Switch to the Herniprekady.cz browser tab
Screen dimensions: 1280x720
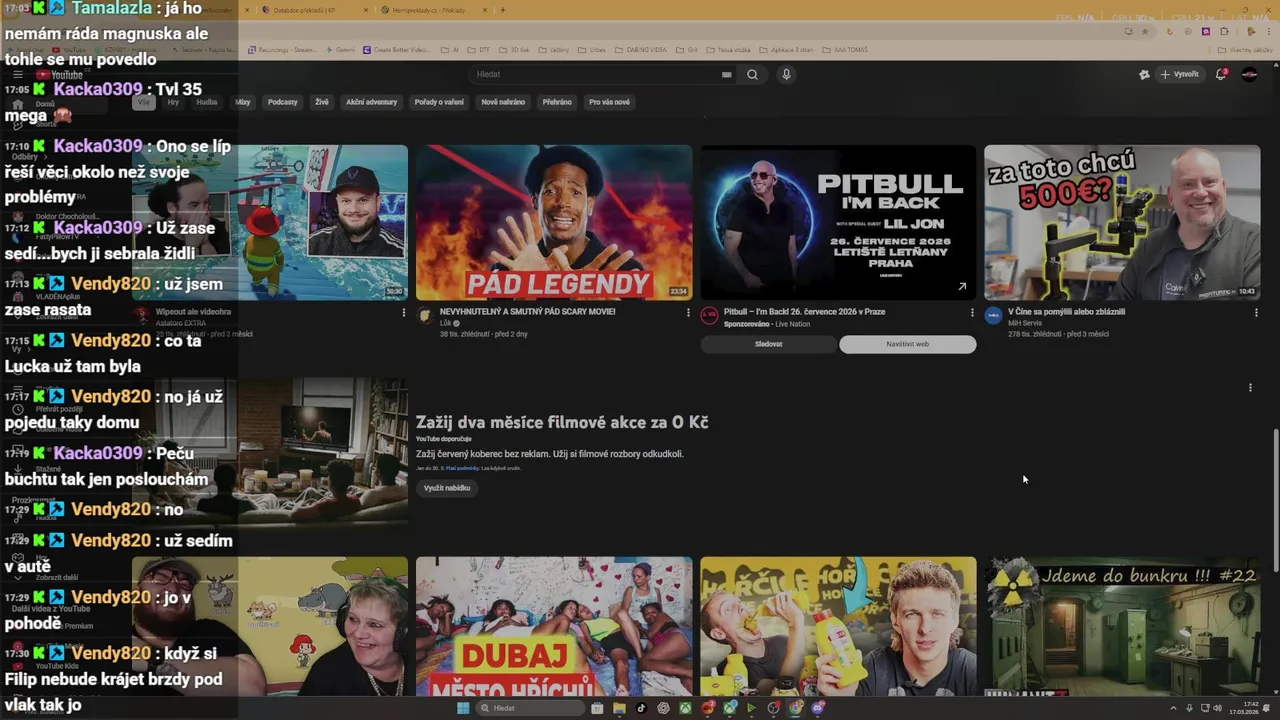tap(434, 10)
